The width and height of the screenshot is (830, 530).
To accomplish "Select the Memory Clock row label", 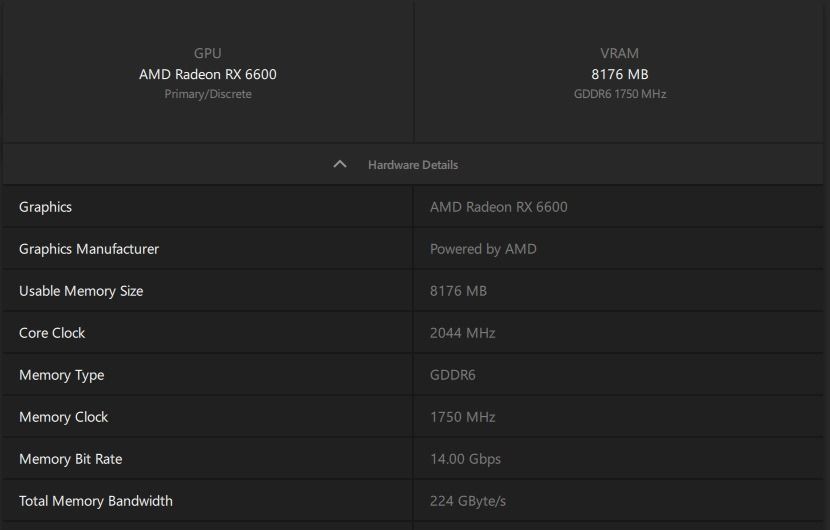I will click(x=64, y=417).
